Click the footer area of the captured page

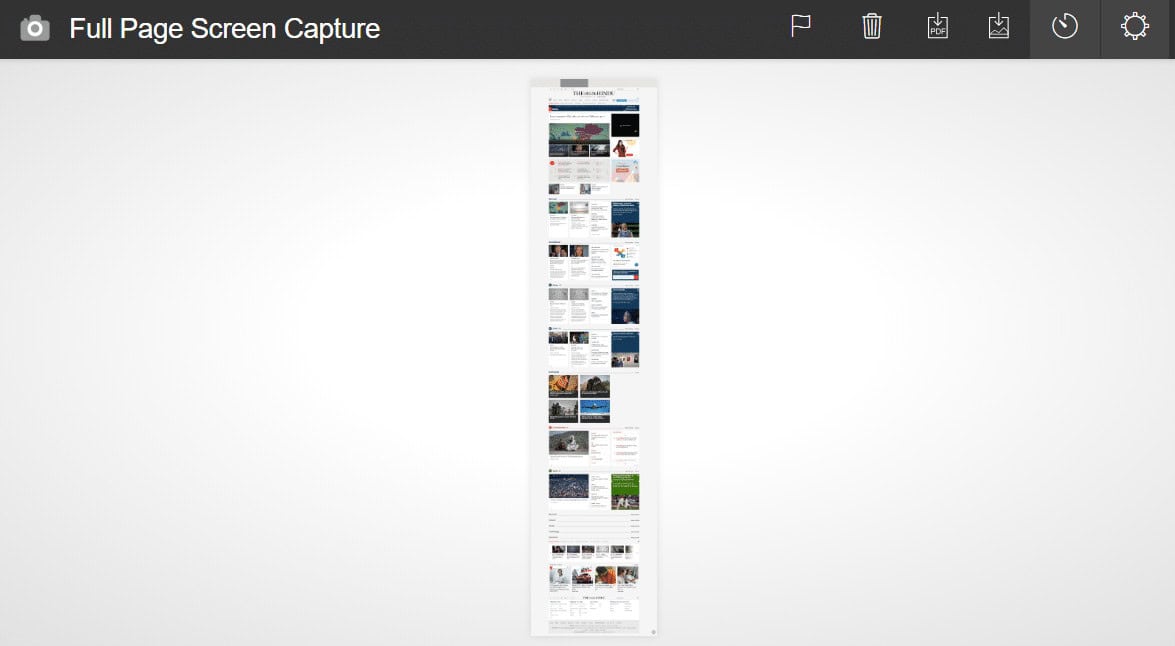coord(594,615)
